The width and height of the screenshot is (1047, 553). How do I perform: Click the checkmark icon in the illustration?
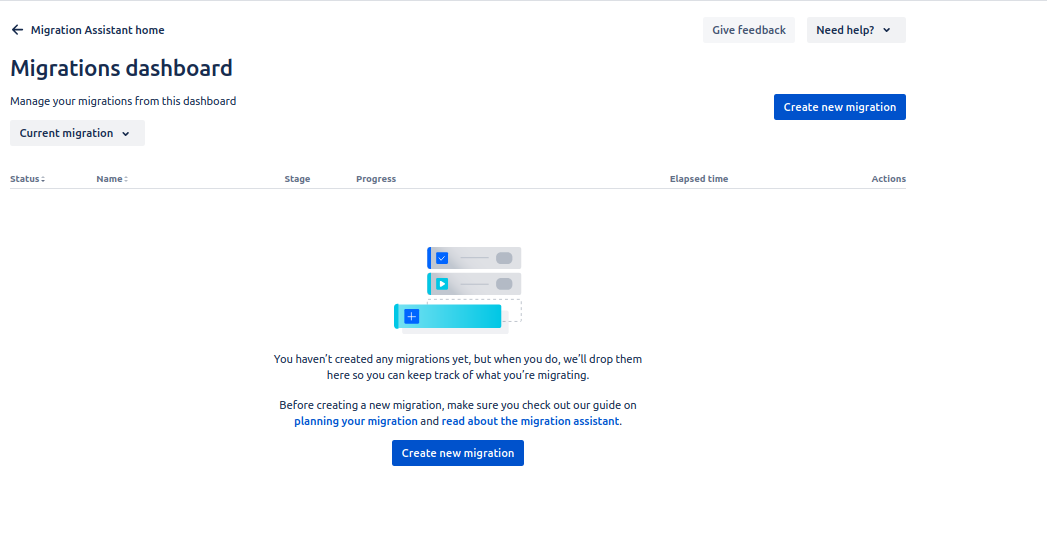[x=442, y=258]
